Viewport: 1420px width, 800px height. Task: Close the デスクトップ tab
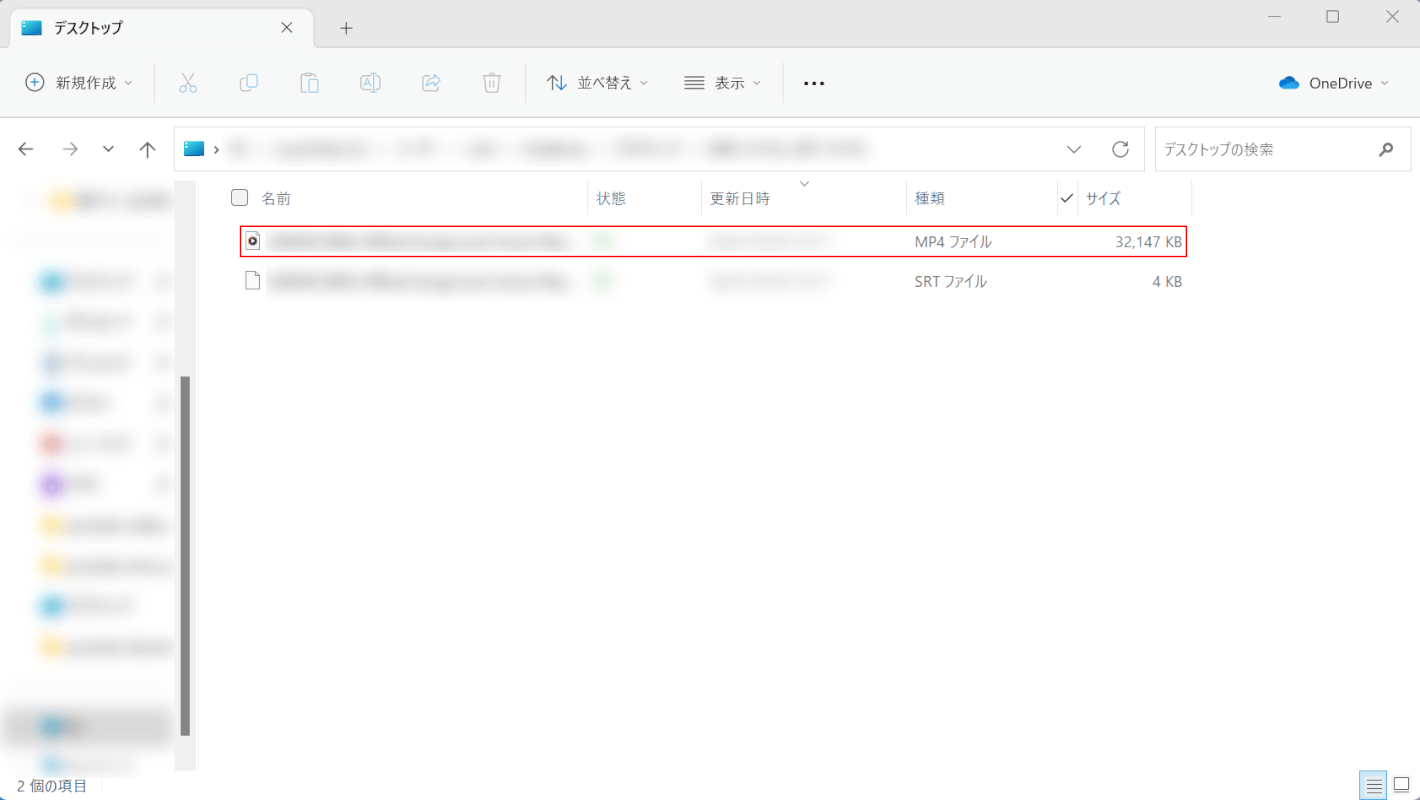coord(287,28)
